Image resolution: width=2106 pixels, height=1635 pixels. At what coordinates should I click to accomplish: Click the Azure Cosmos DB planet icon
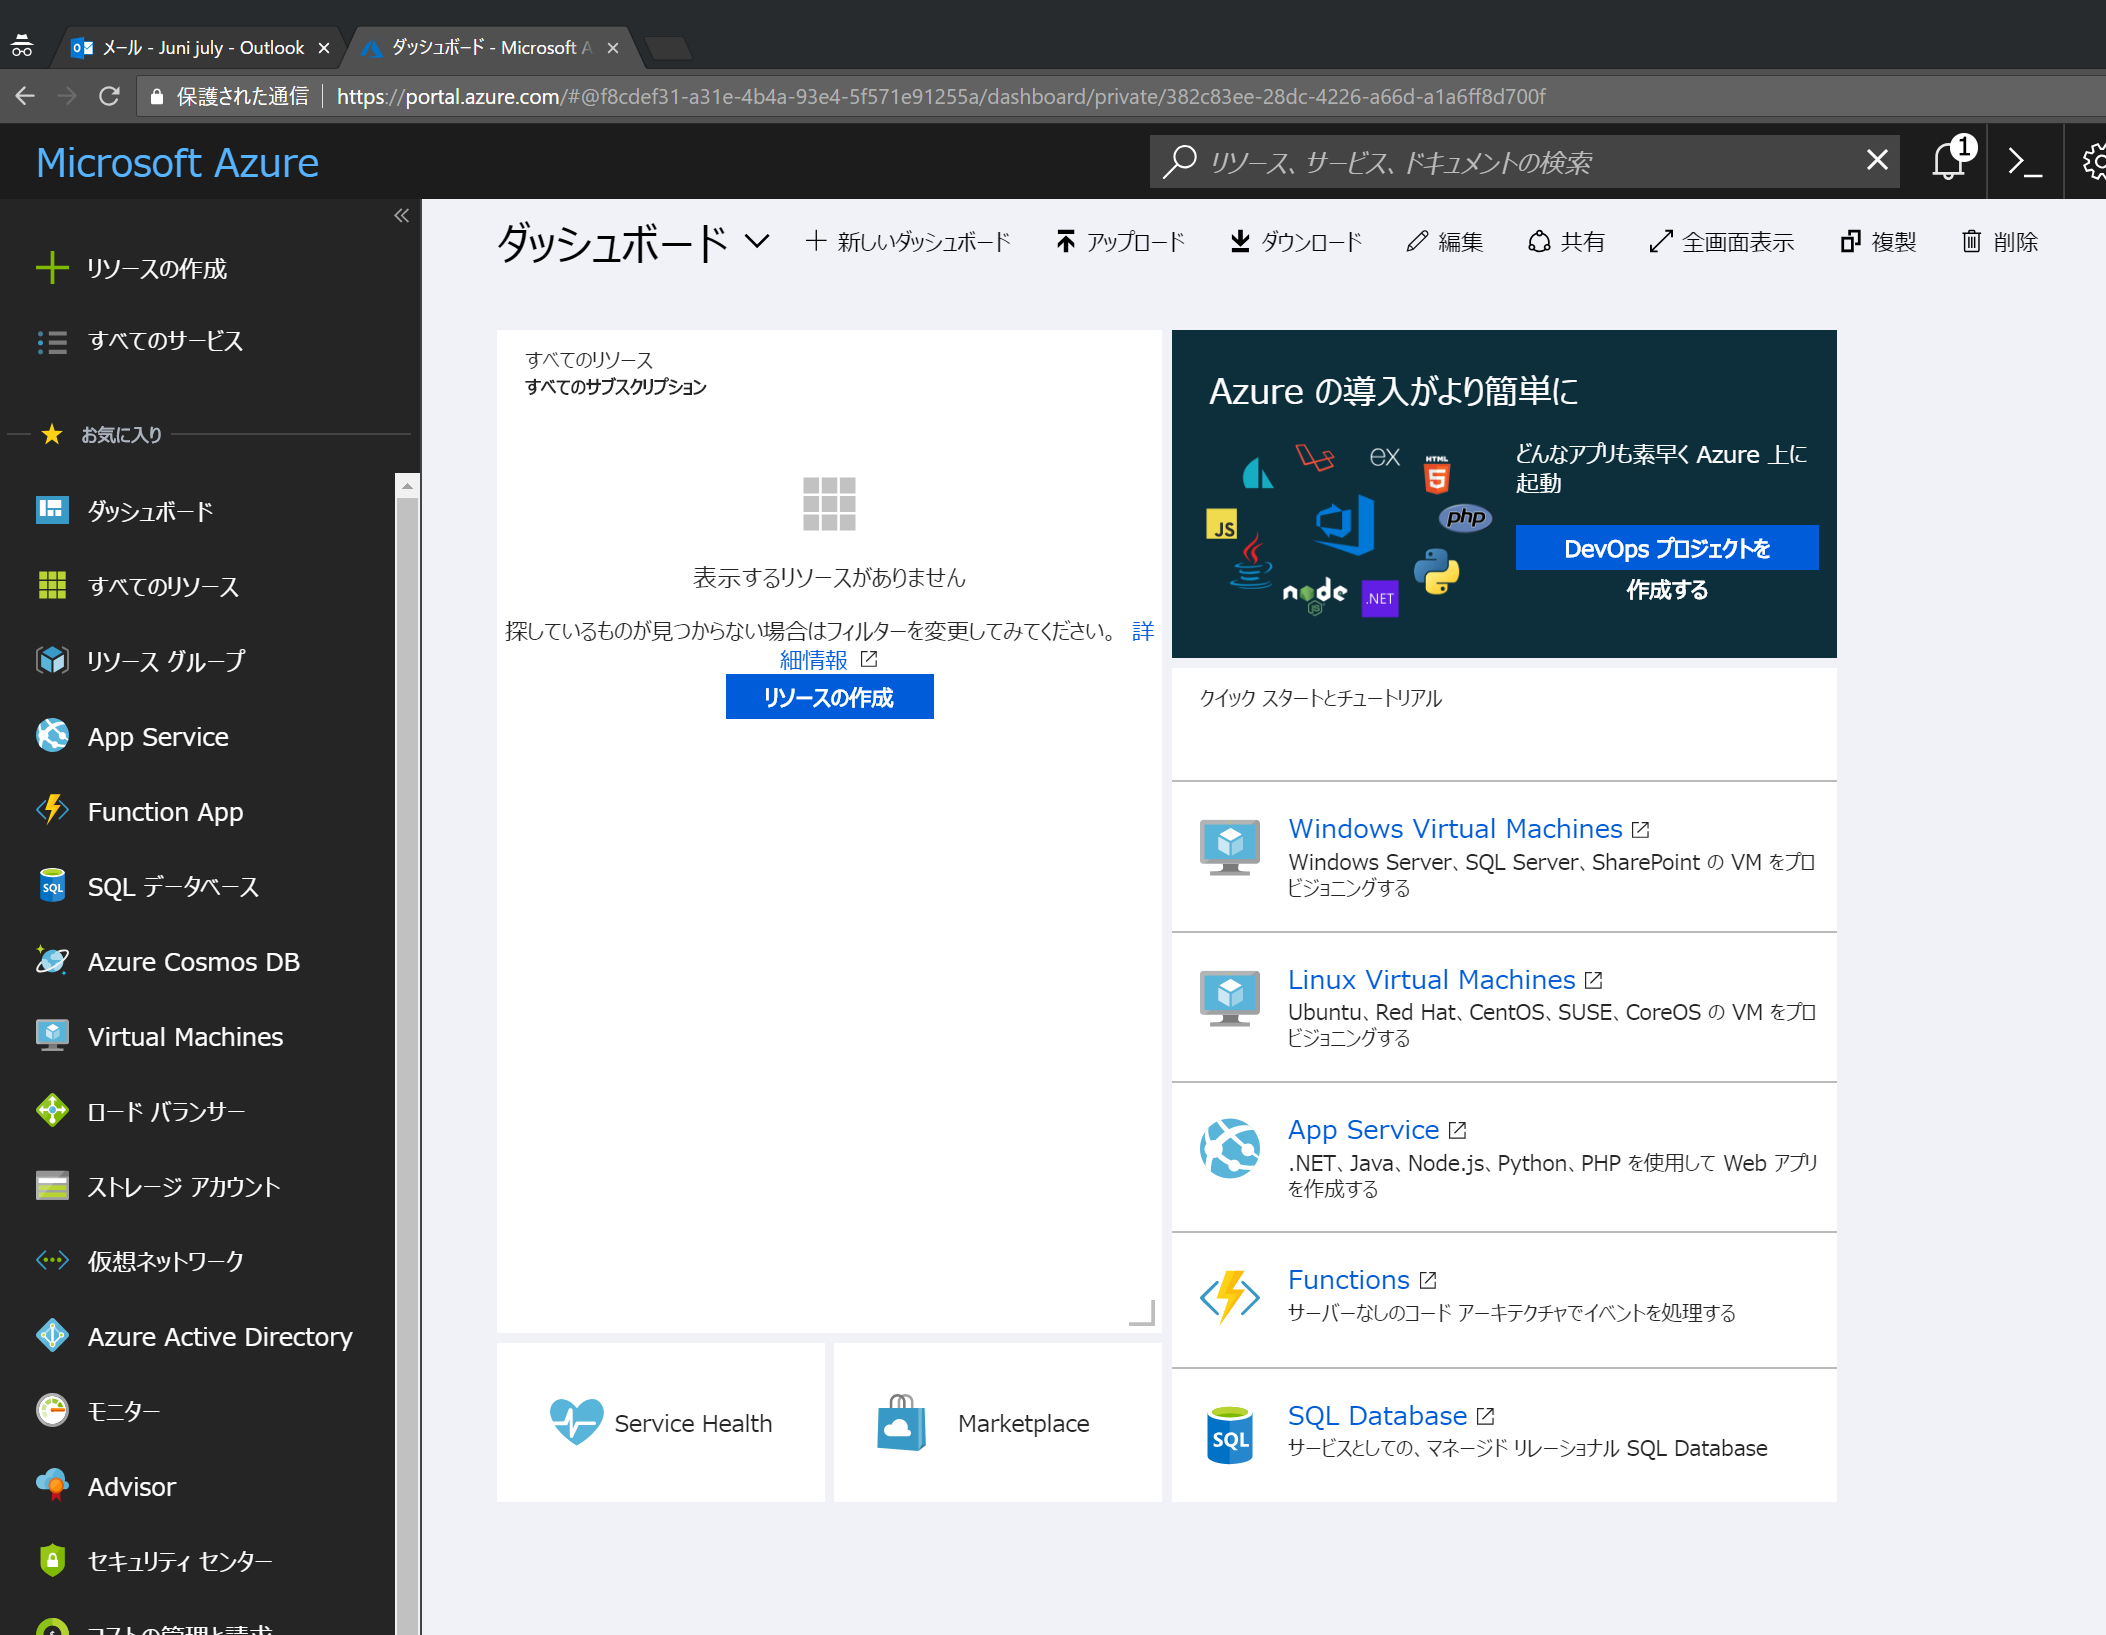(x=52, y=961)
